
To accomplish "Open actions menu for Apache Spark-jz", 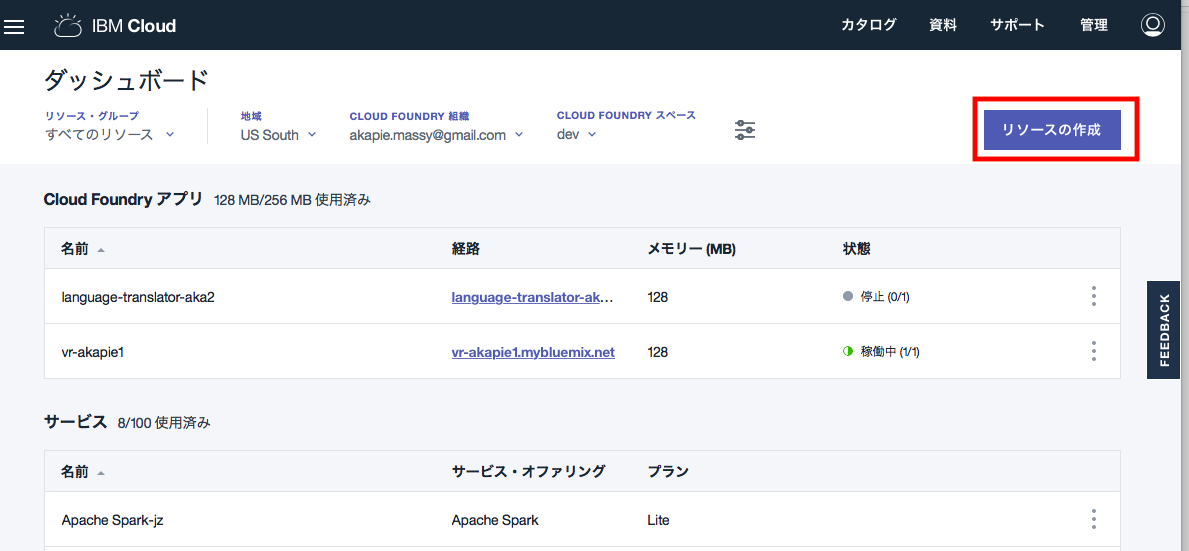I will 1093,519.
